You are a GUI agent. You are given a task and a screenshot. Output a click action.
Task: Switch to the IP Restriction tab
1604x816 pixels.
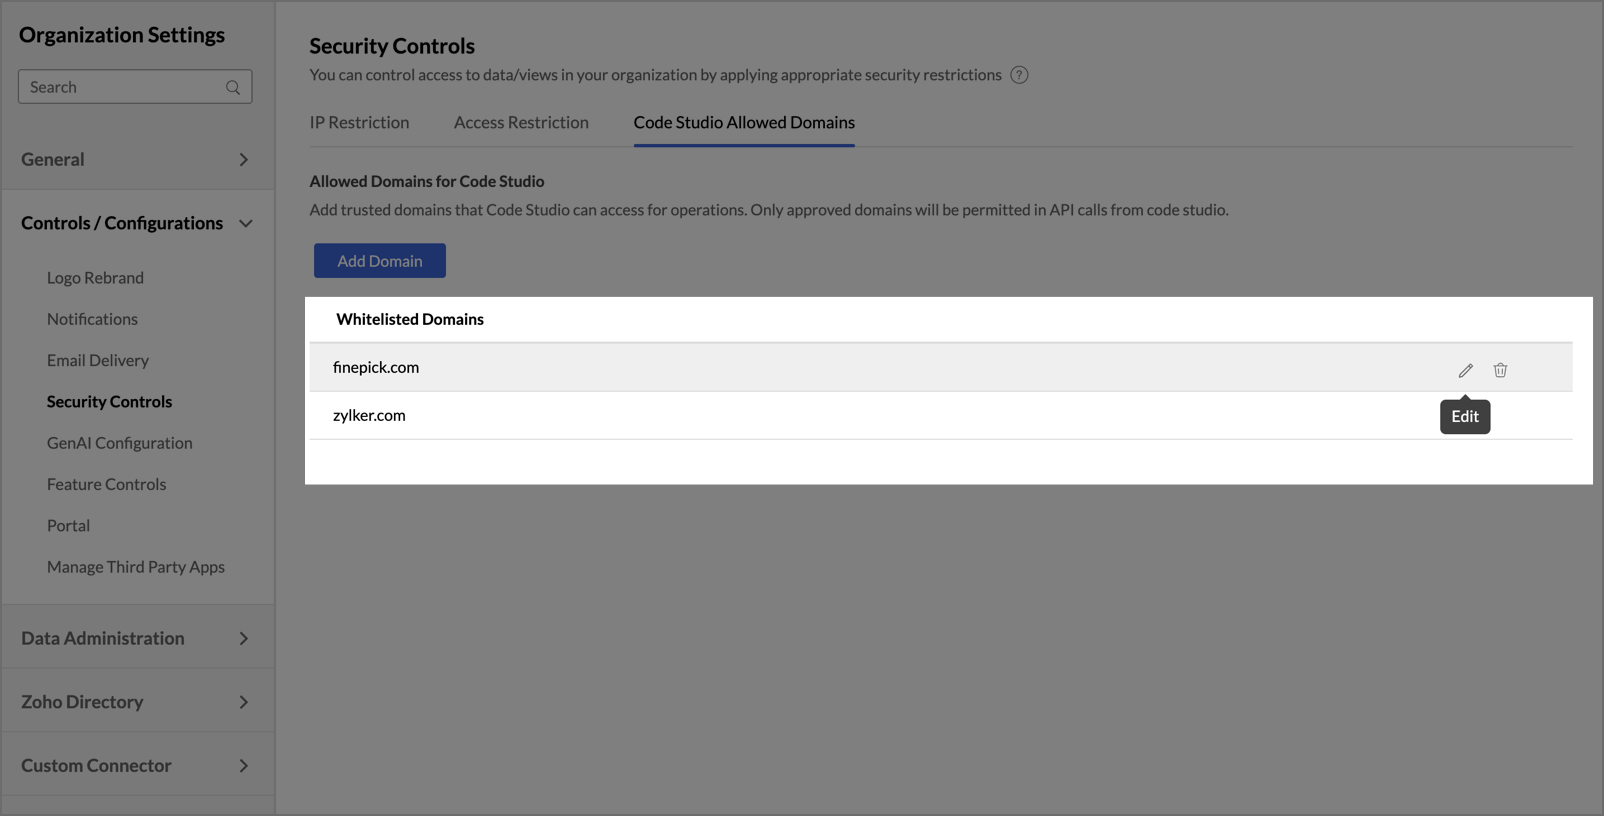pyautogui.click(x=359, y=122)
